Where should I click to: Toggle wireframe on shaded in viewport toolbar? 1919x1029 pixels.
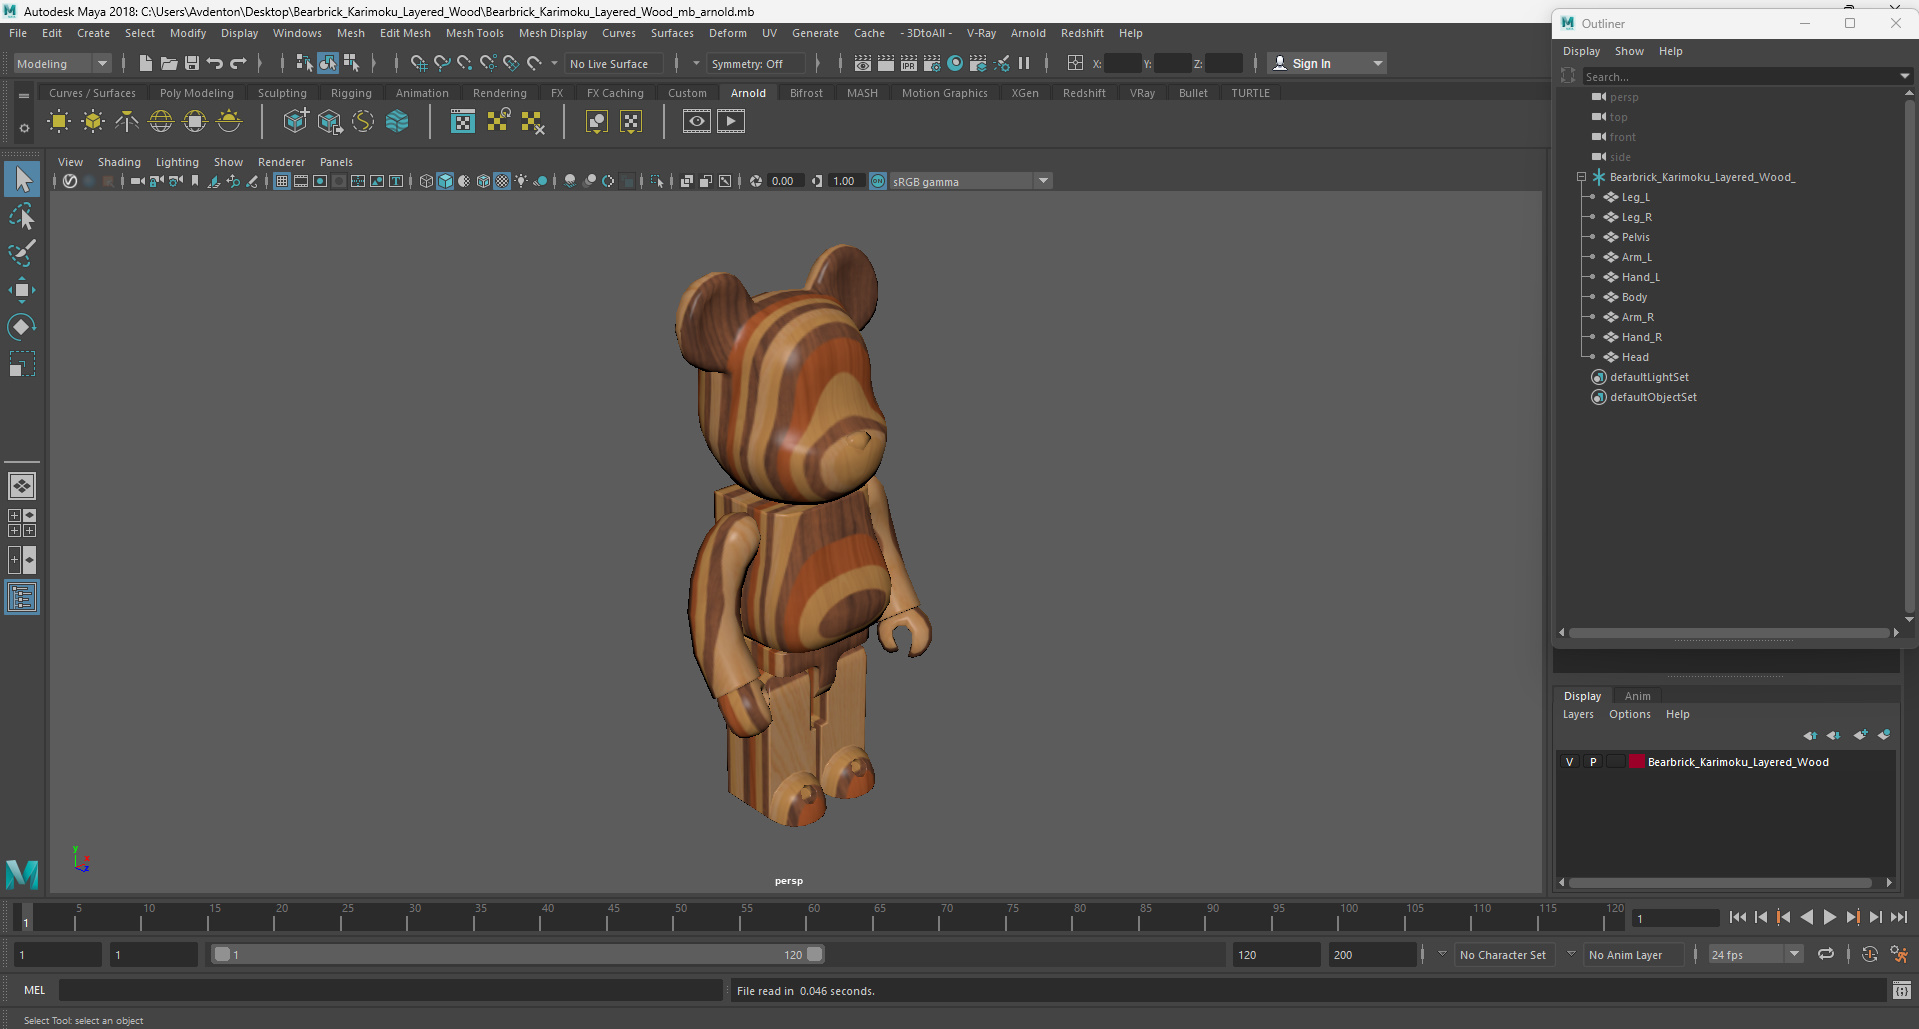click(484, 181)
